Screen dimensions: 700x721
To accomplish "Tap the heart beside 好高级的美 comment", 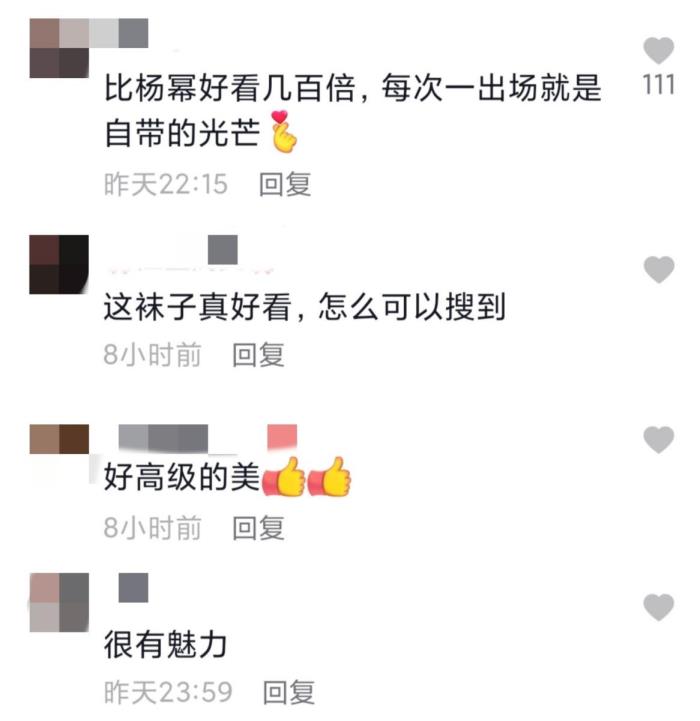I will [x=658, y=439].
